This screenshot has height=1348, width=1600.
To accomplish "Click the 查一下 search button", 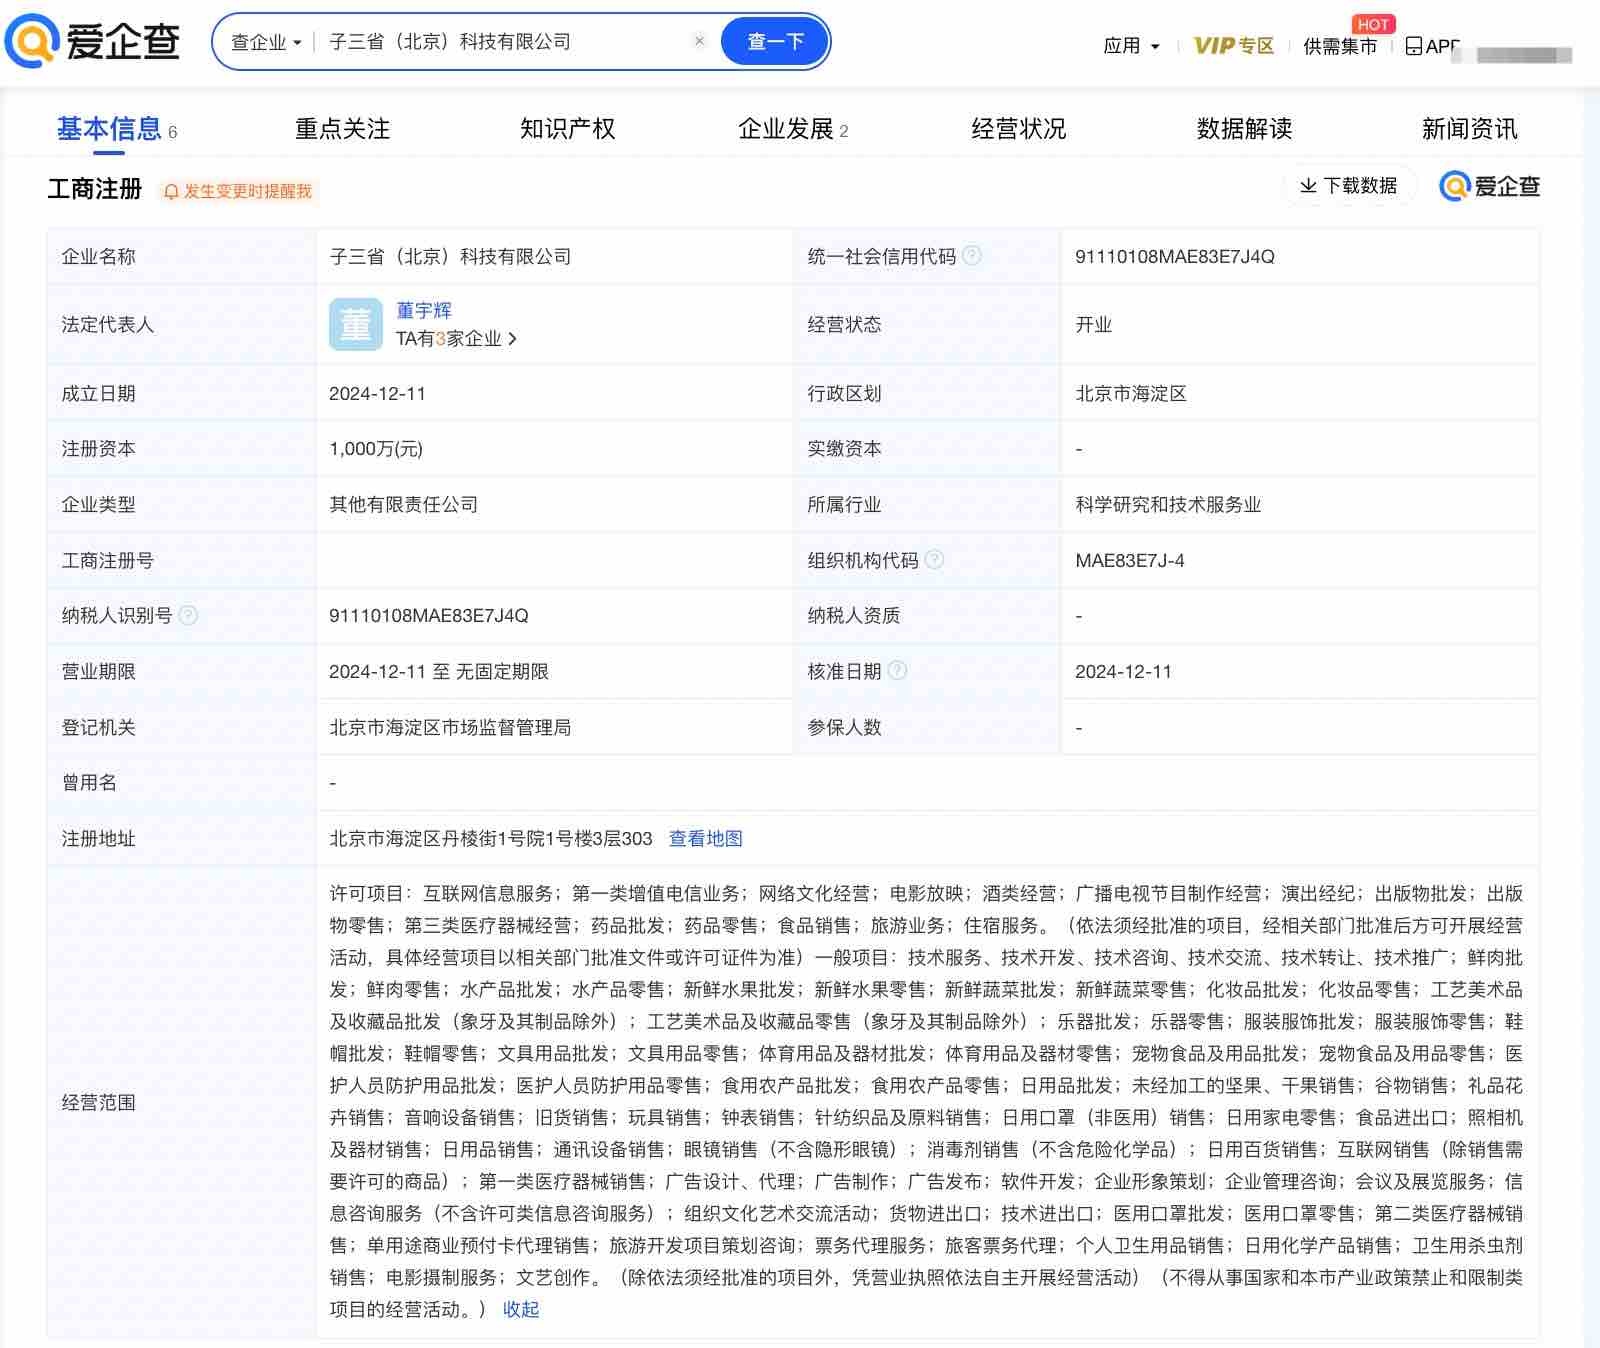I will tap(775, 41).
